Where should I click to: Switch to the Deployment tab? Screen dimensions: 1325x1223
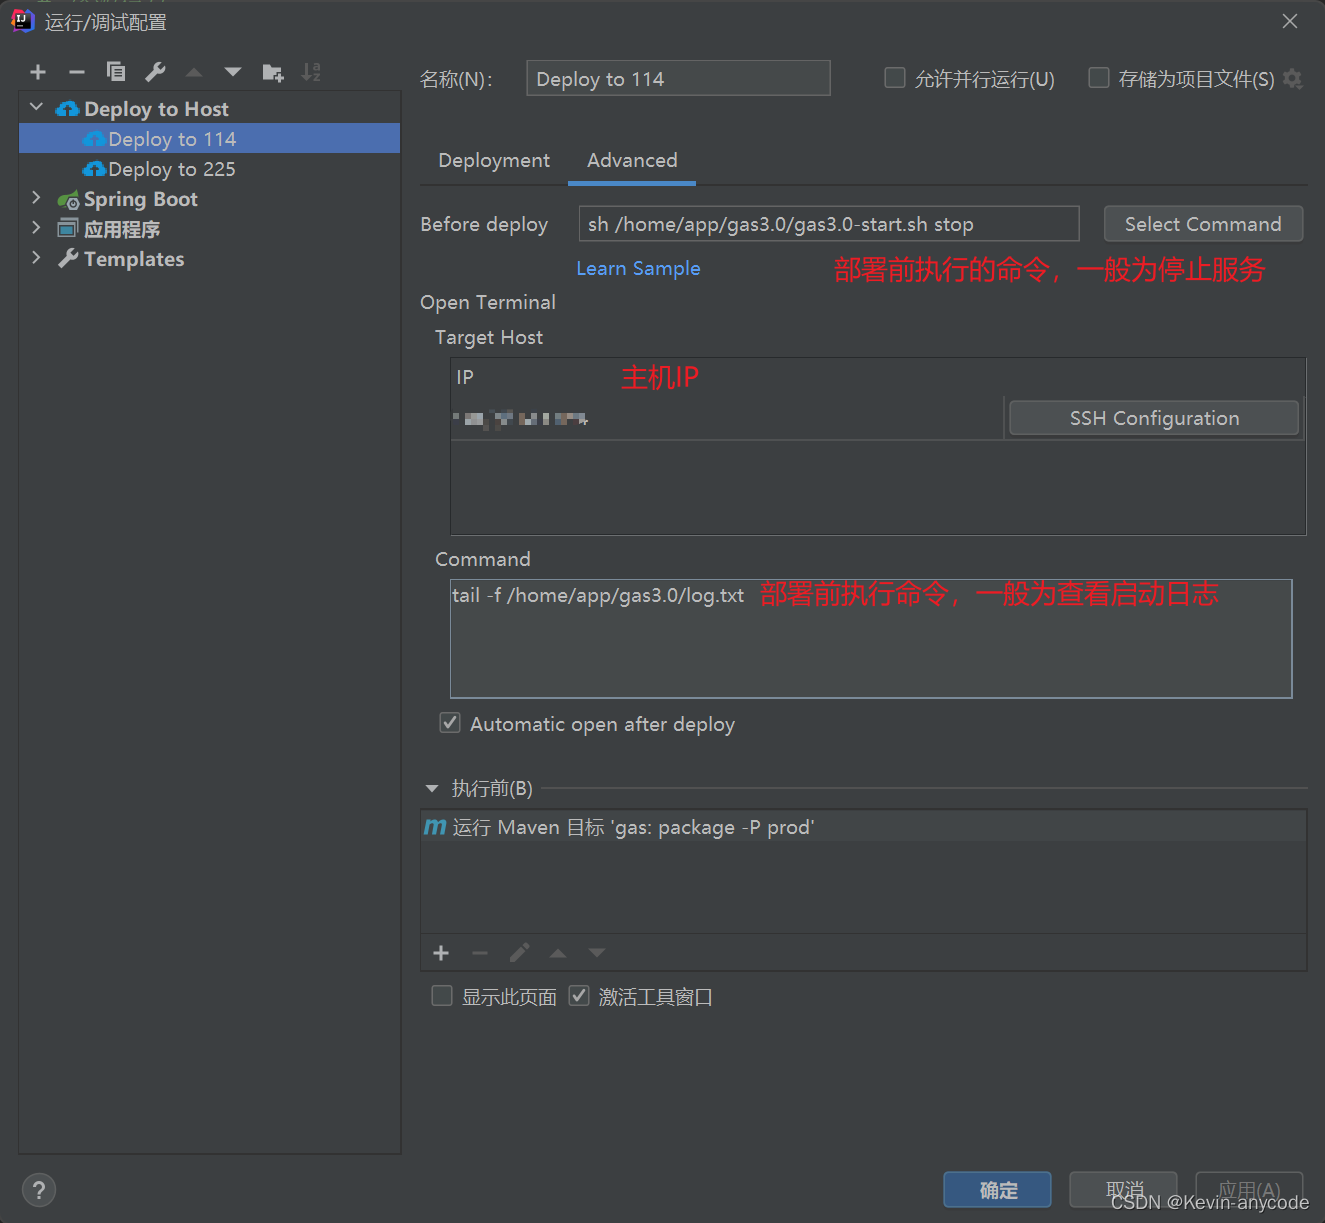click(494, 161)
